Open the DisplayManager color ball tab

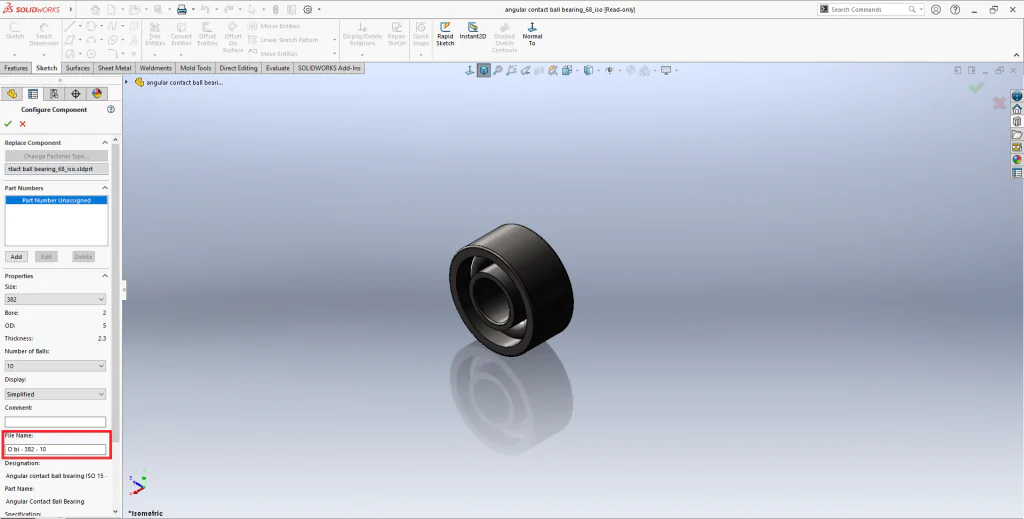pyautogui.click(x=97, y=93)
